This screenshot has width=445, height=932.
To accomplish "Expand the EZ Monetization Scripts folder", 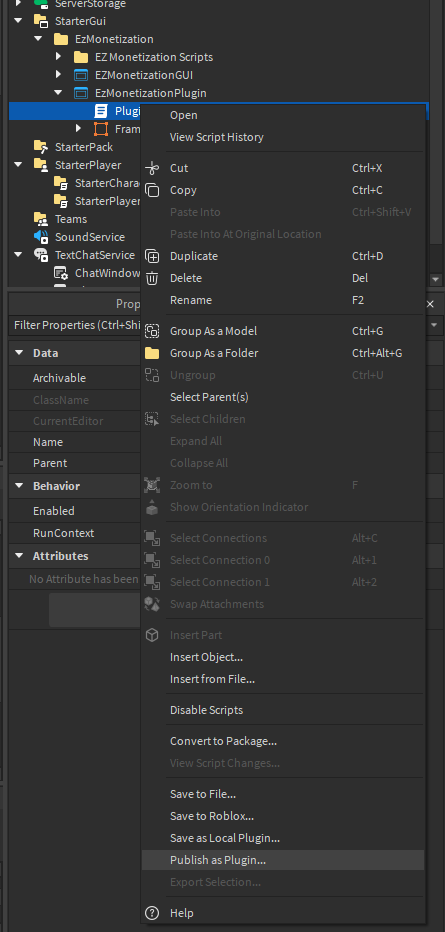I will 58,58.
